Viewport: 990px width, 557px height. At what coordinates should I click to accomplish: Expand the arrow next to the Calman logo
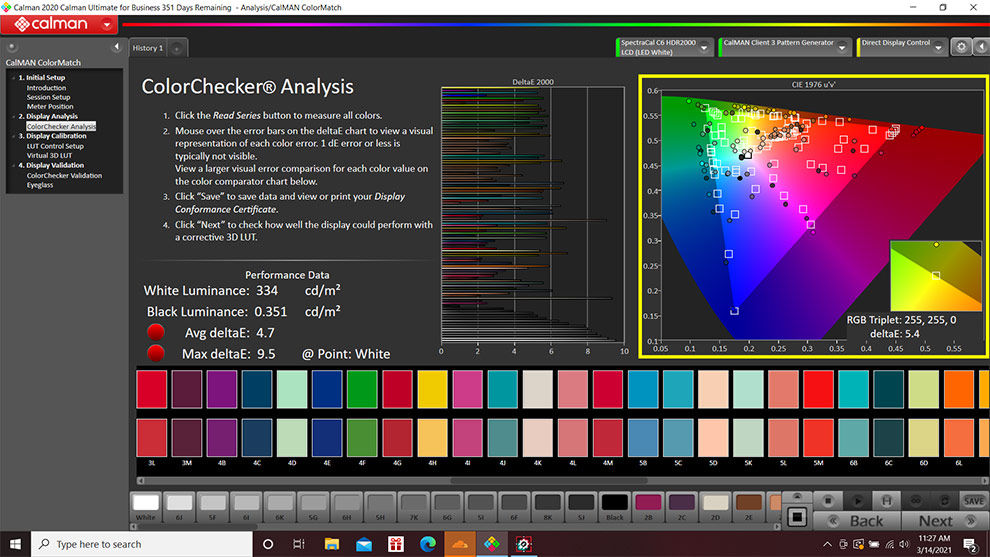107,25
